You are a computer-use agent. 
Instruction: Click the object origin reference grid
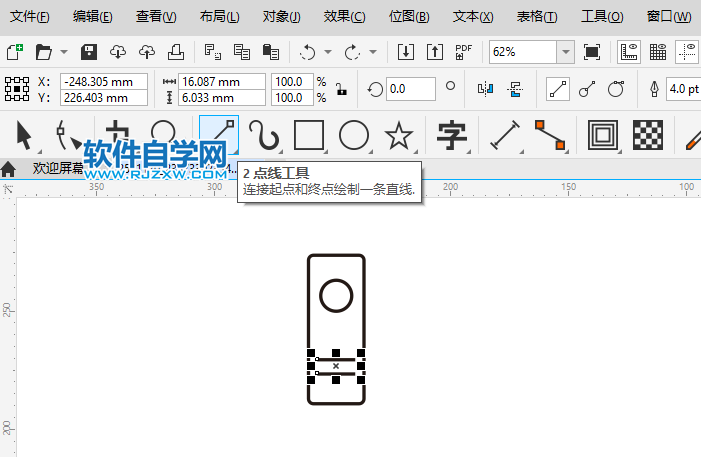point(17,89)
